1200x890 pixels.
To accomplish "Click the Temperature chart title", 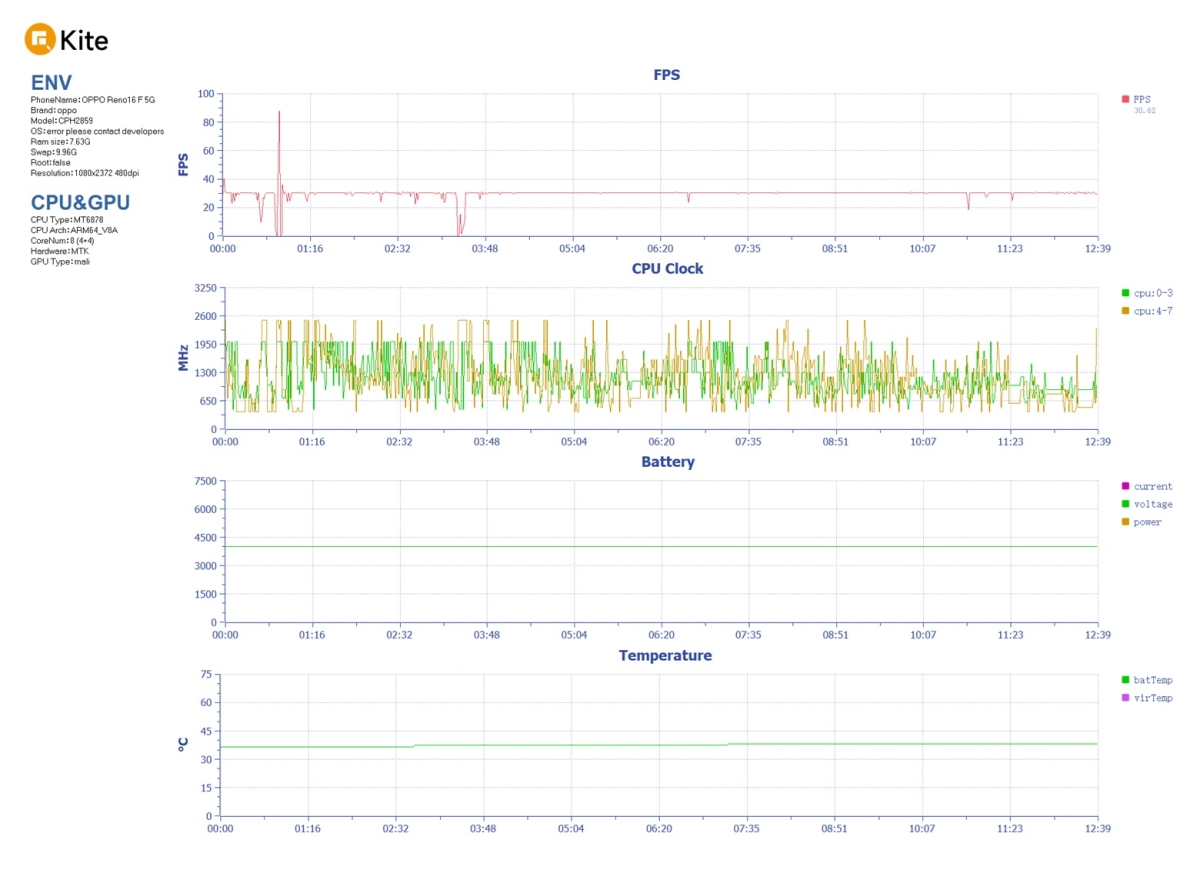I will pos(665,656).
